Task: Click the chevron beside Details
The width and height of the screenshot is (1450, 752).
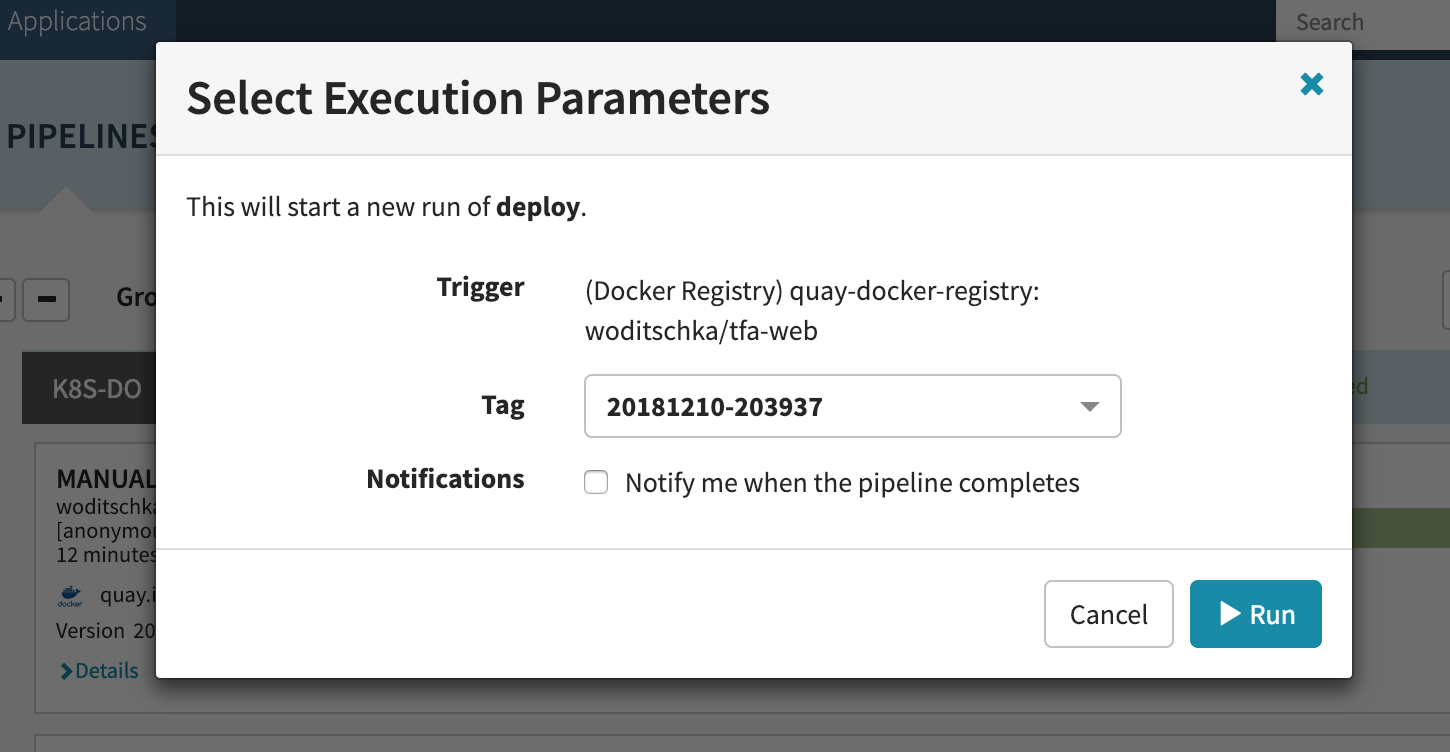Action: [66, 671]
